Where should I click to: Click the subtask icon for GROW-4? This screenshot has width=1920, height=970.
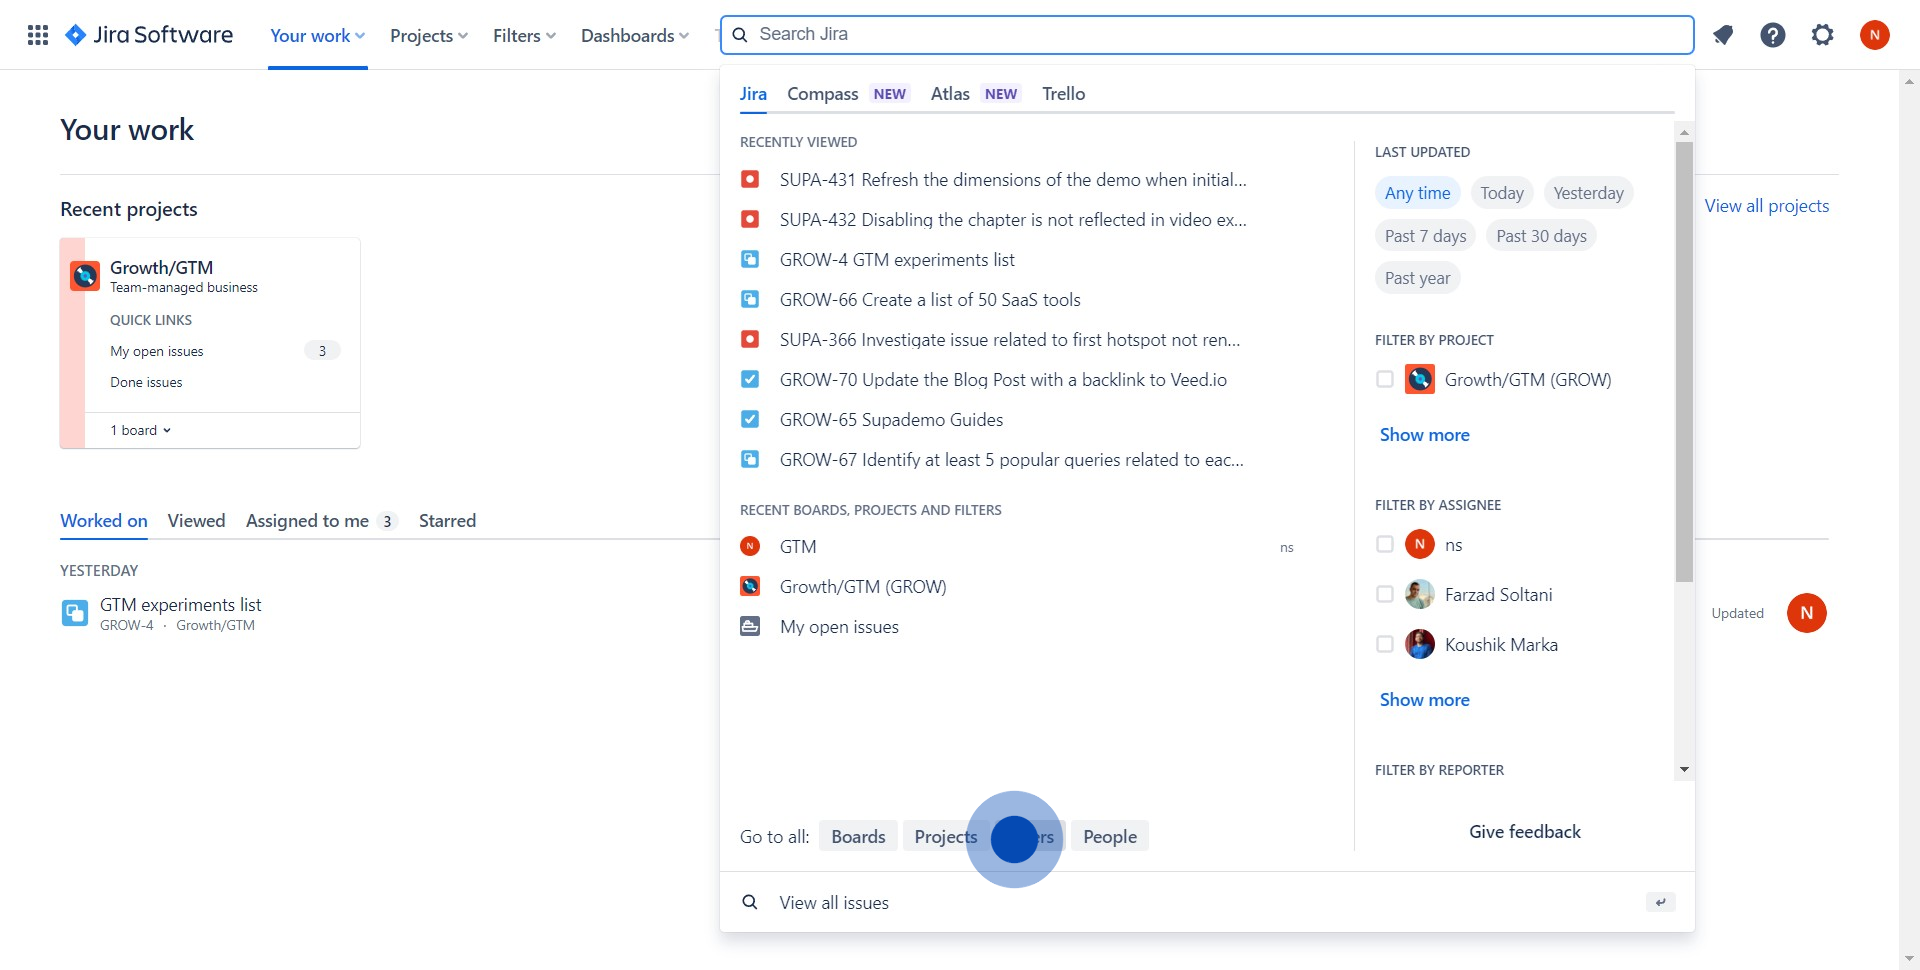750,259
